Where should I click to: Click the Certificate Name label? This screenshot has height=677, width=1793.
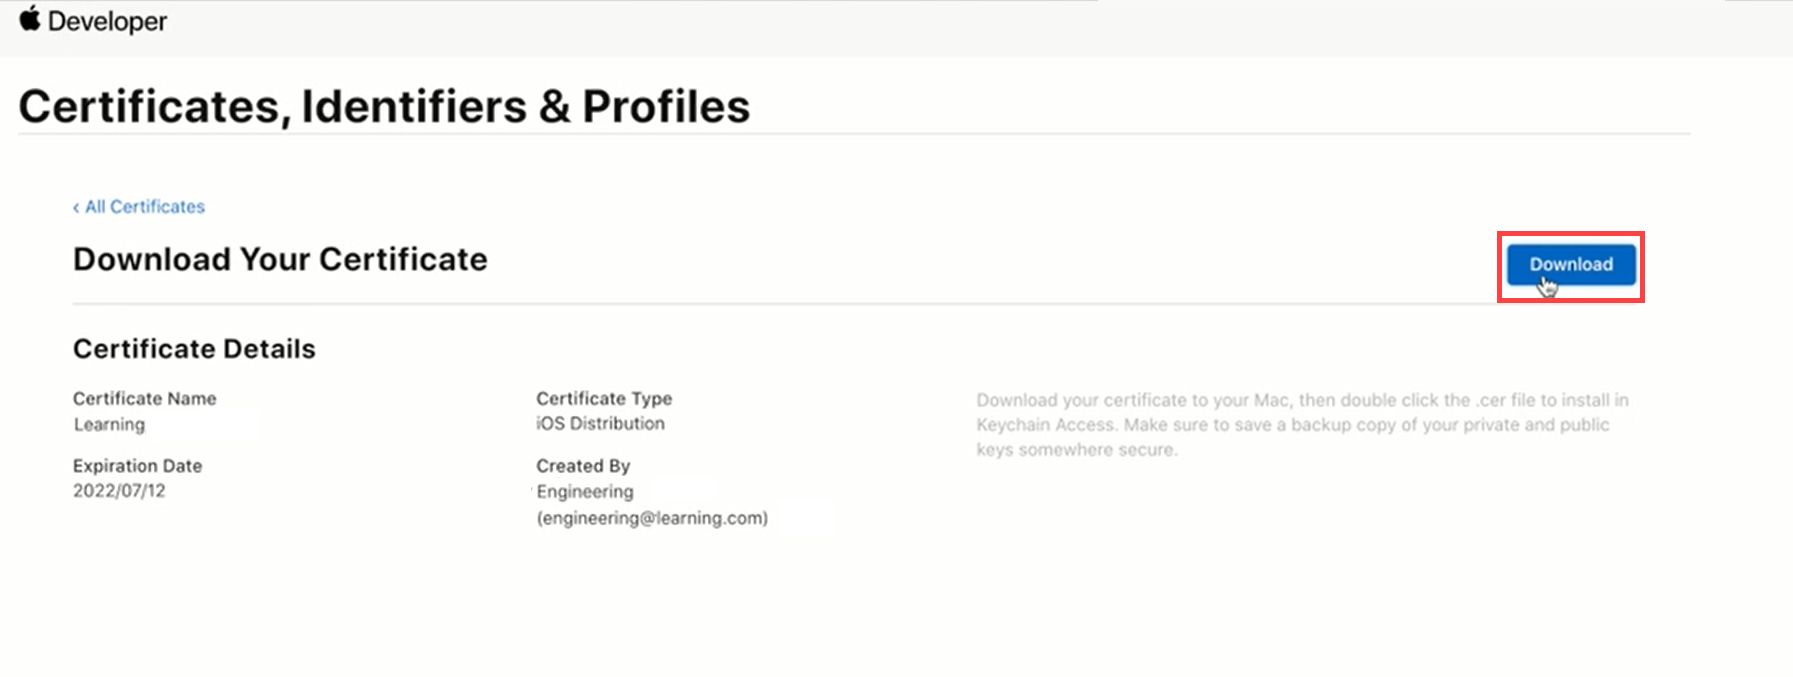[144, 399]
